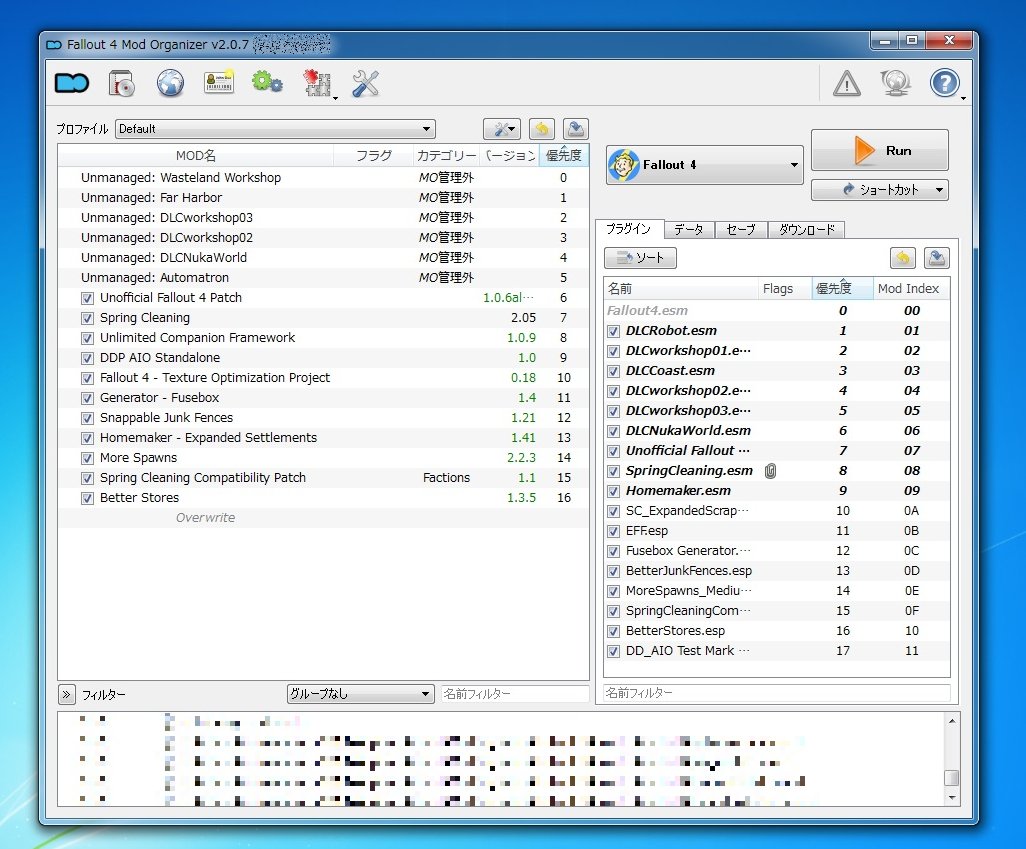This screenshot has width=1026, height=849.
Task: Open the settings wrench and screwdriver icon
Action: (365, 84)
